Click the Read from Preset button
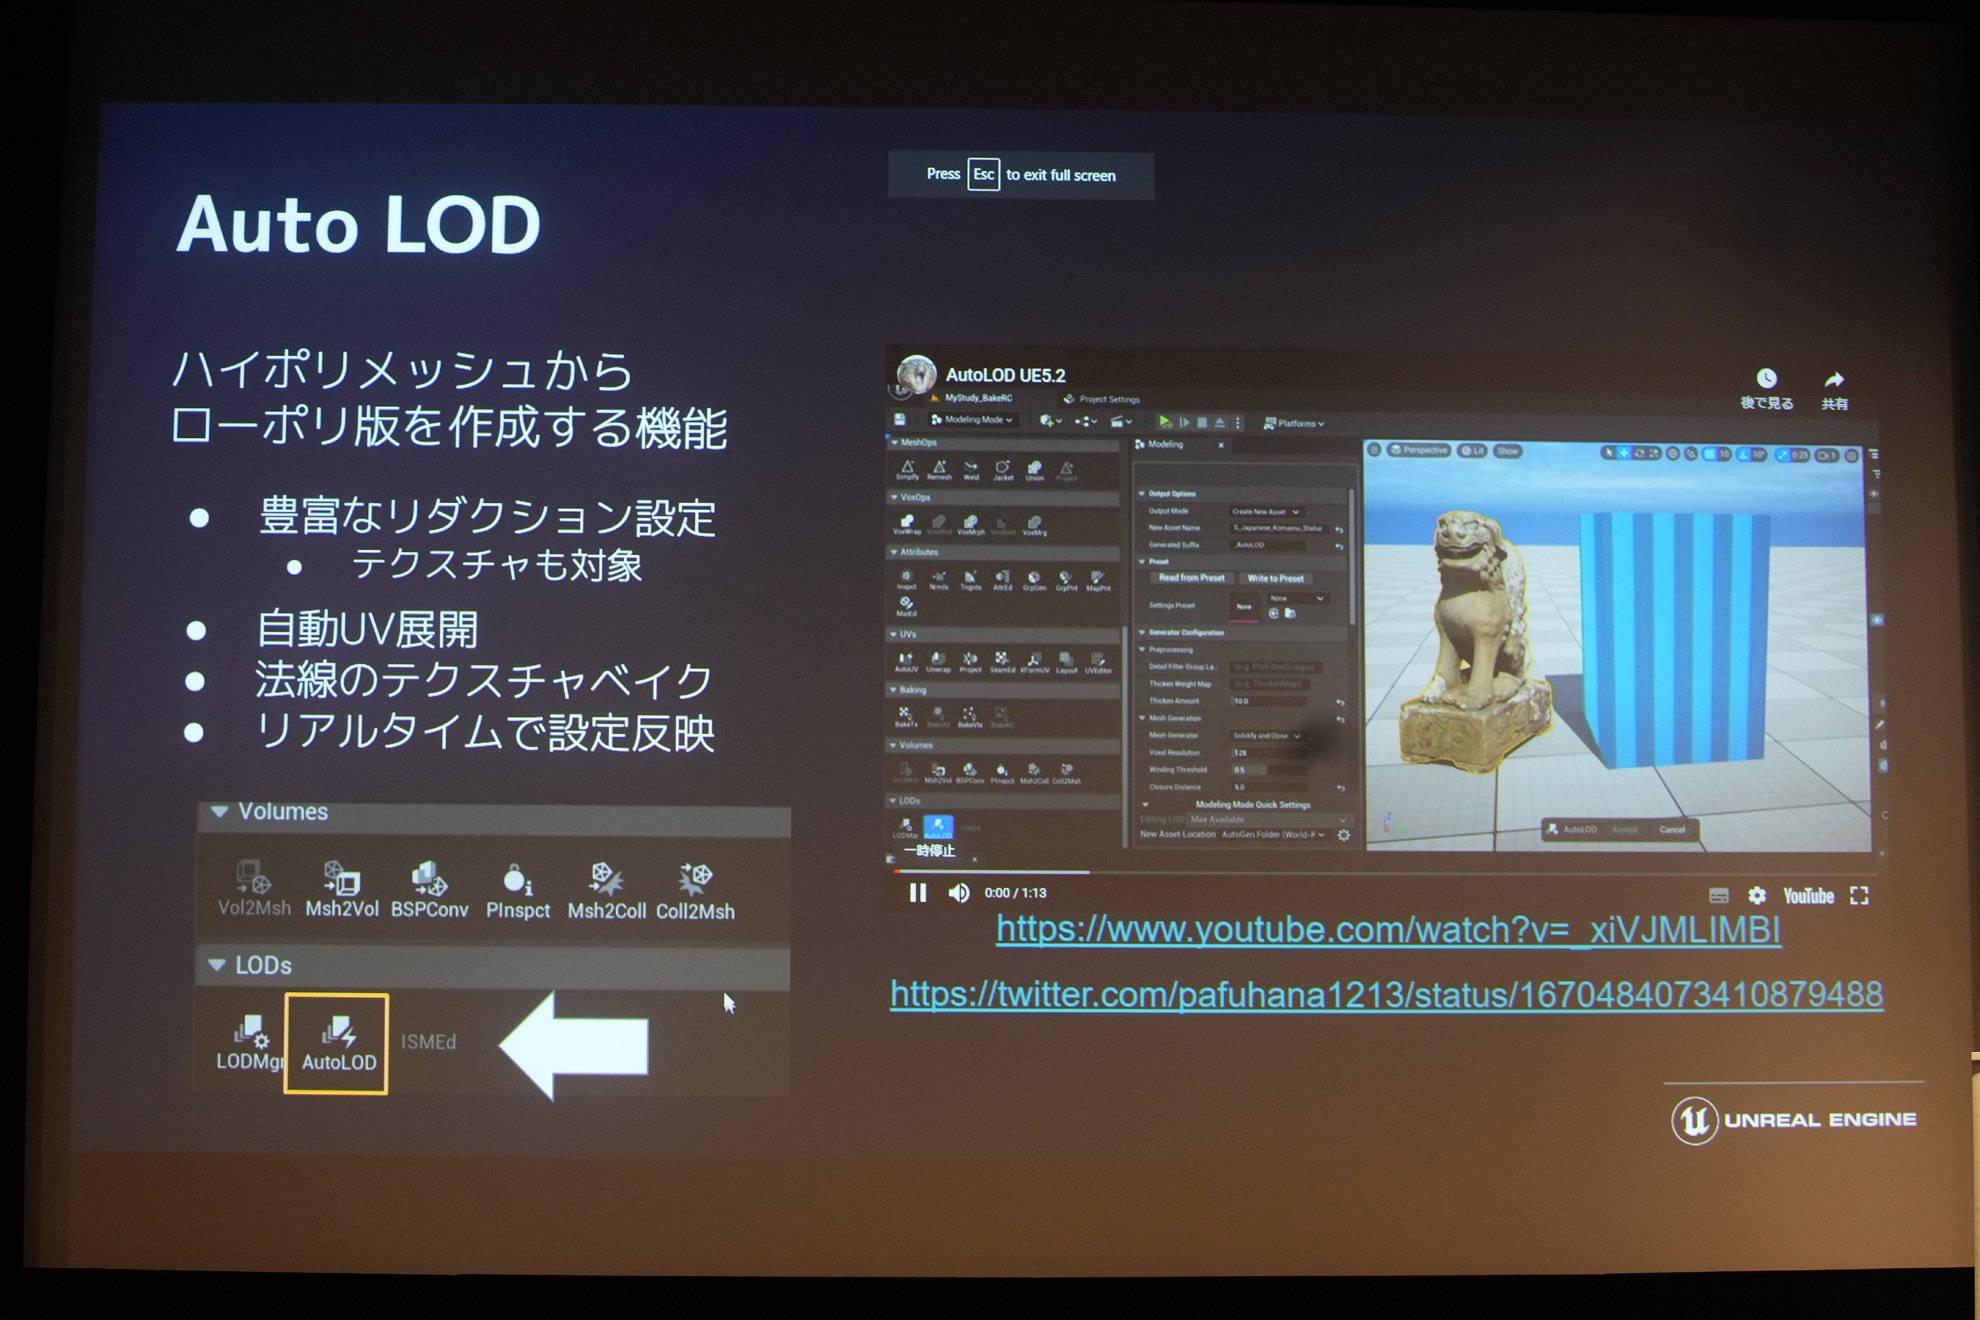The image size is (1980, 1320). pos(1191,578)
